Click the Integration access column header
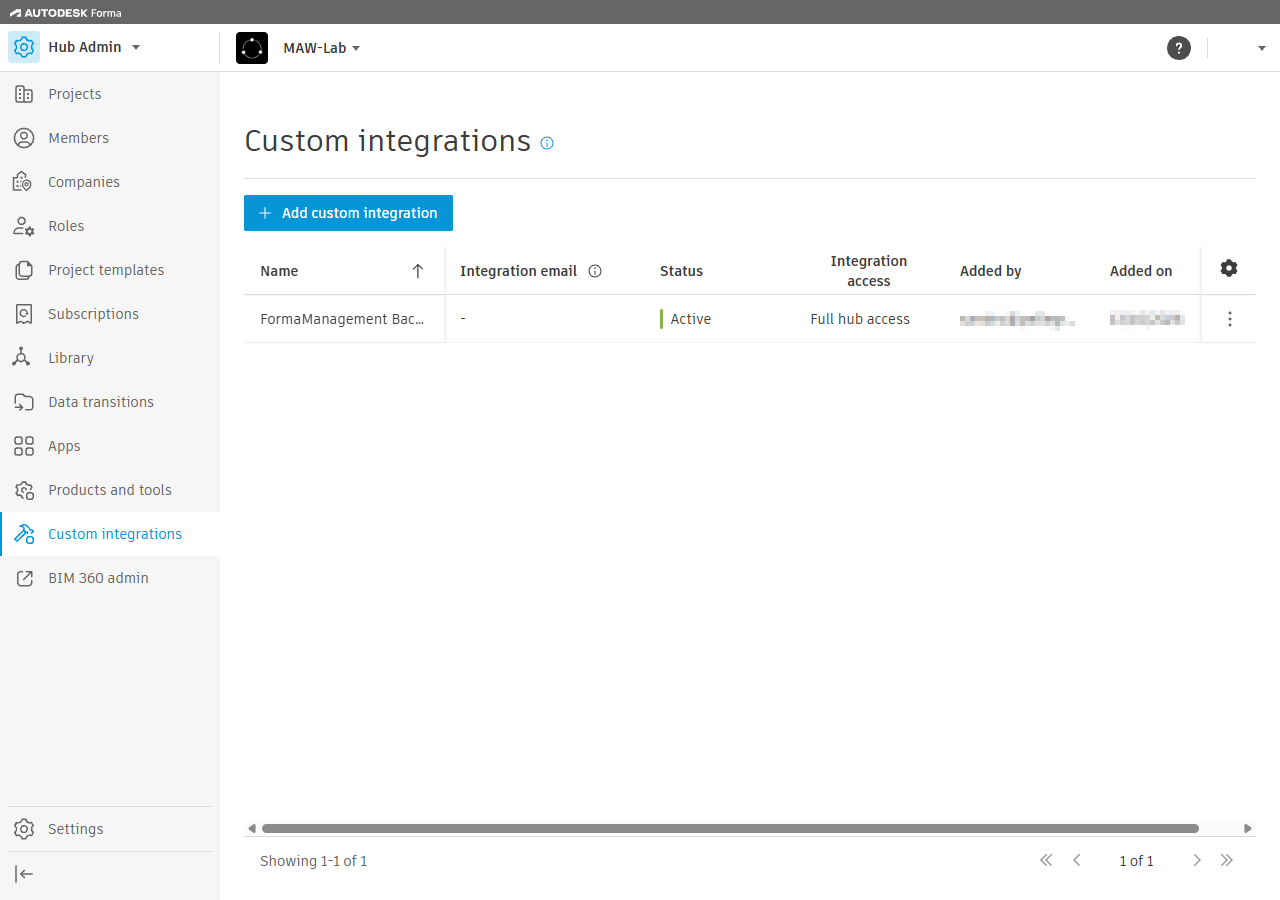Viewport: 1280px width, 900px height. tap(869, 271)
